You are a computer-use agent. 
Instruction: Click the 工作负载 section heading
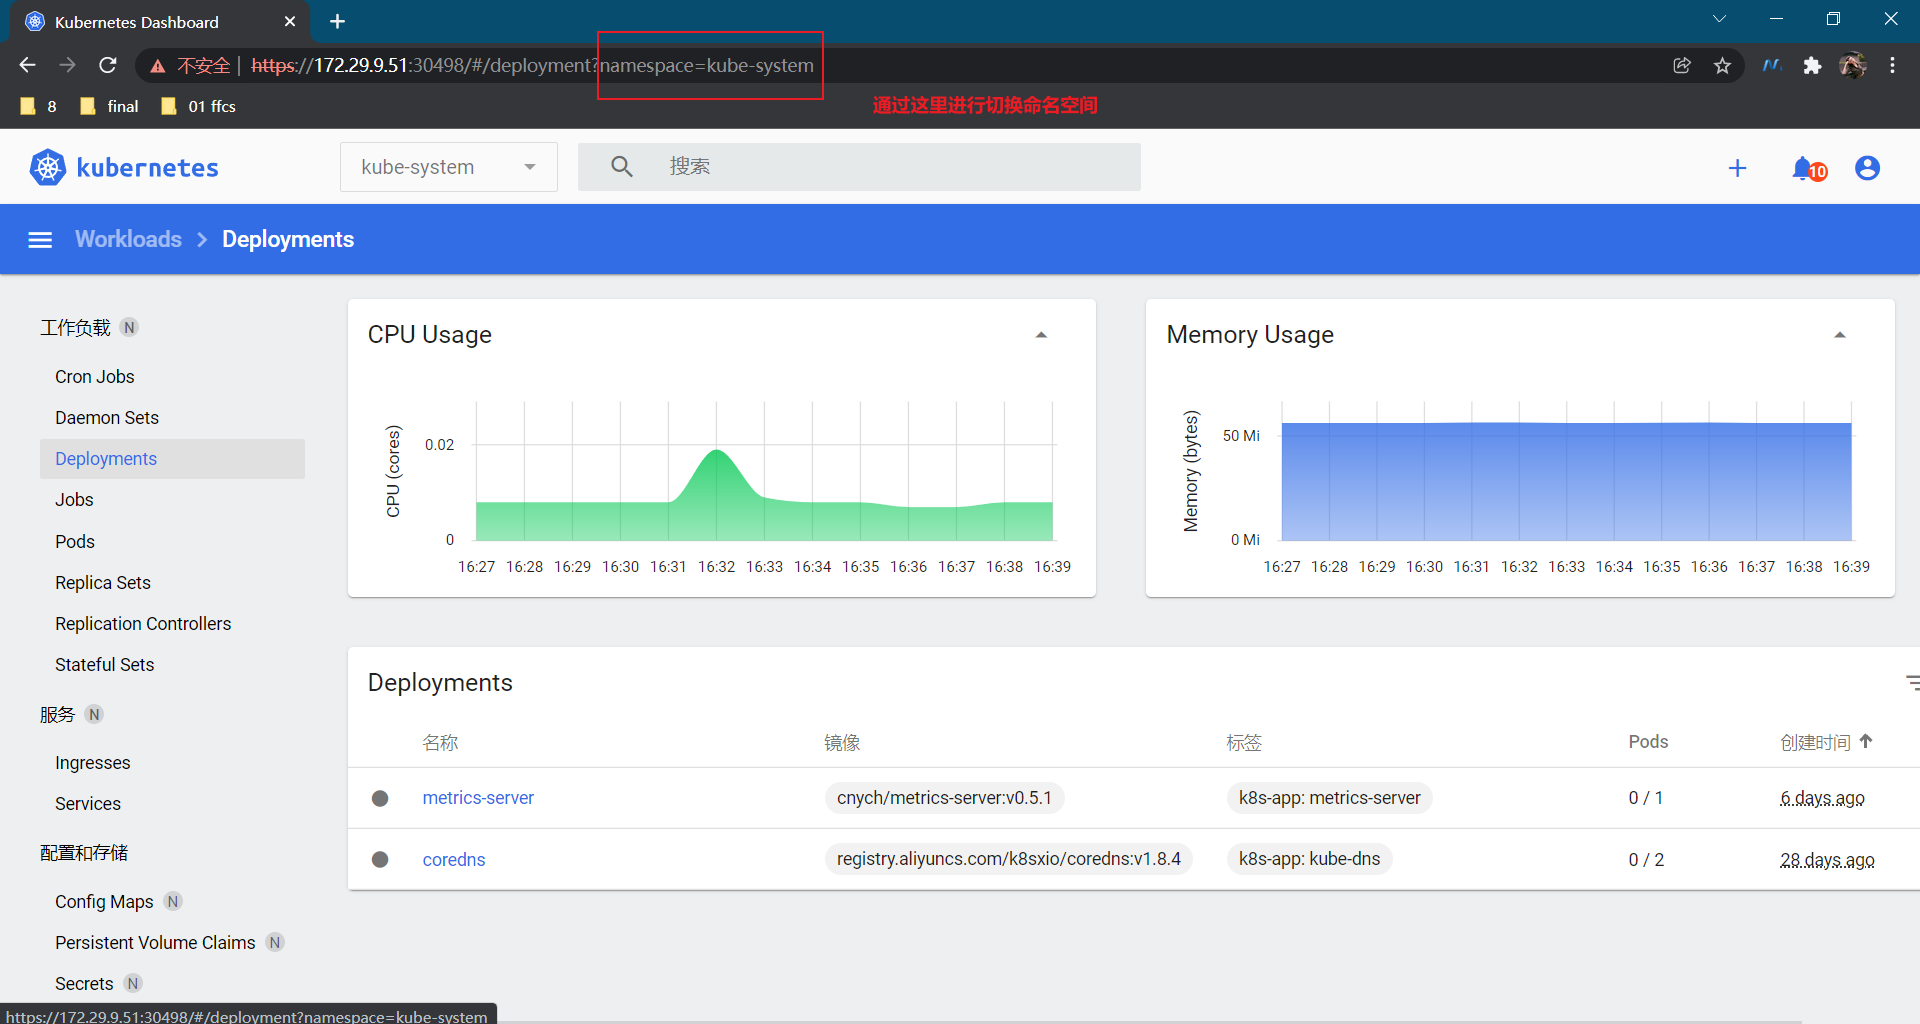(x=75, y=328)
